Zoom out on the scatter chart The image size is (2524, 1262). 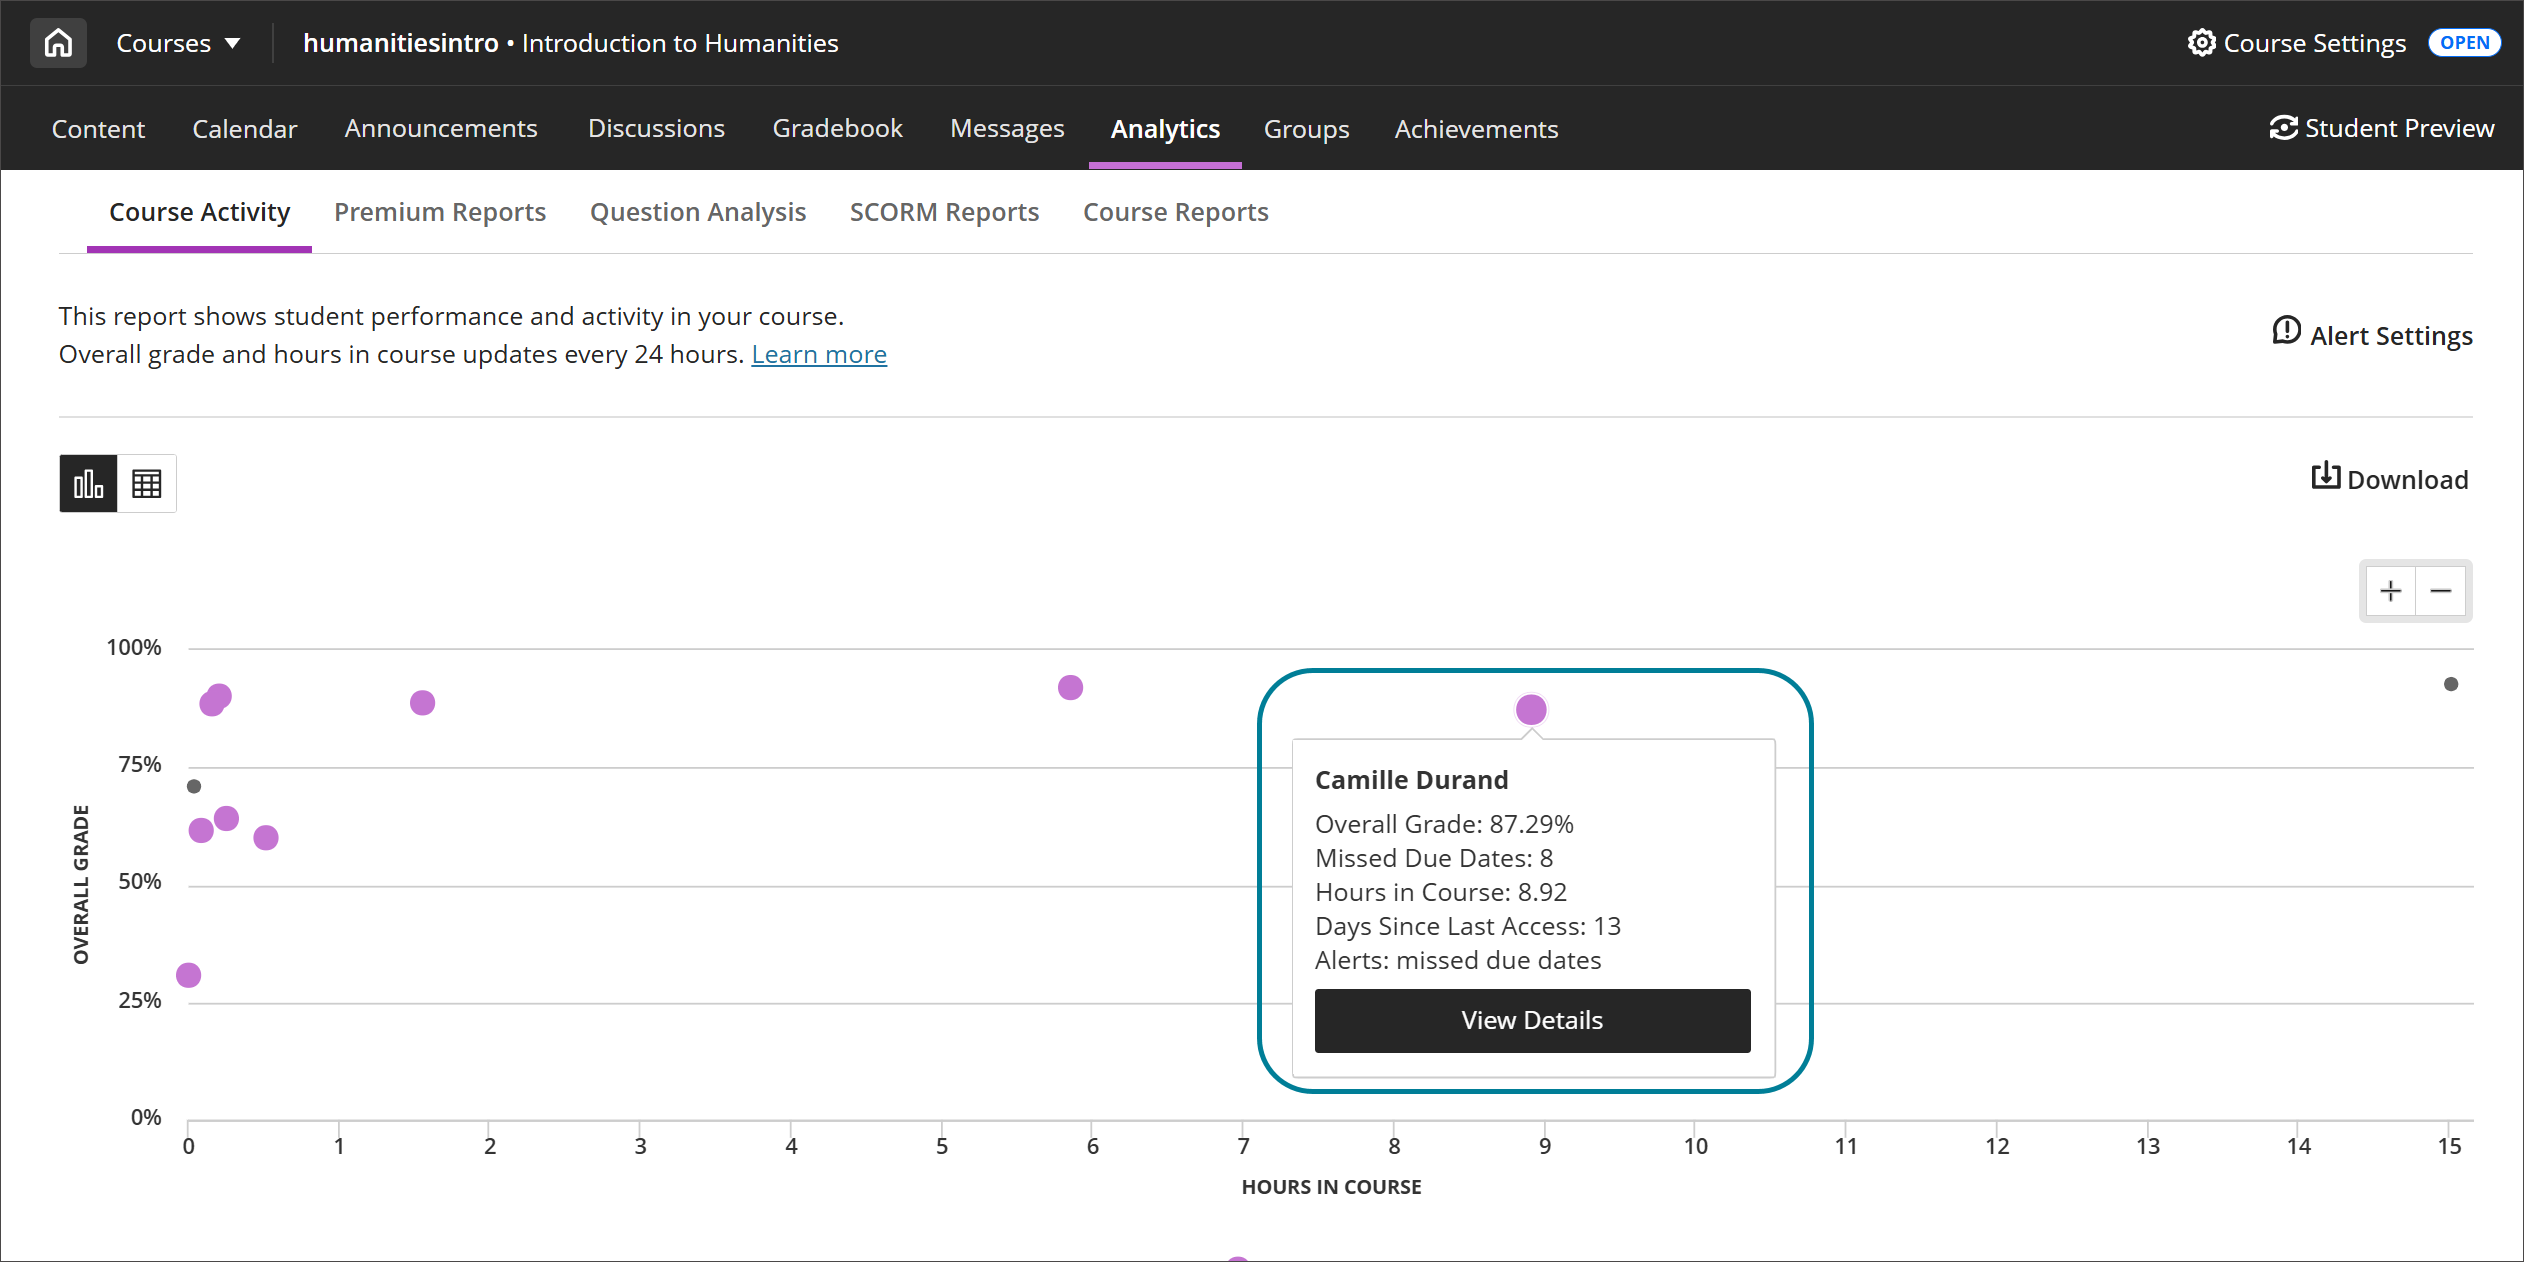pos(2443,591)
